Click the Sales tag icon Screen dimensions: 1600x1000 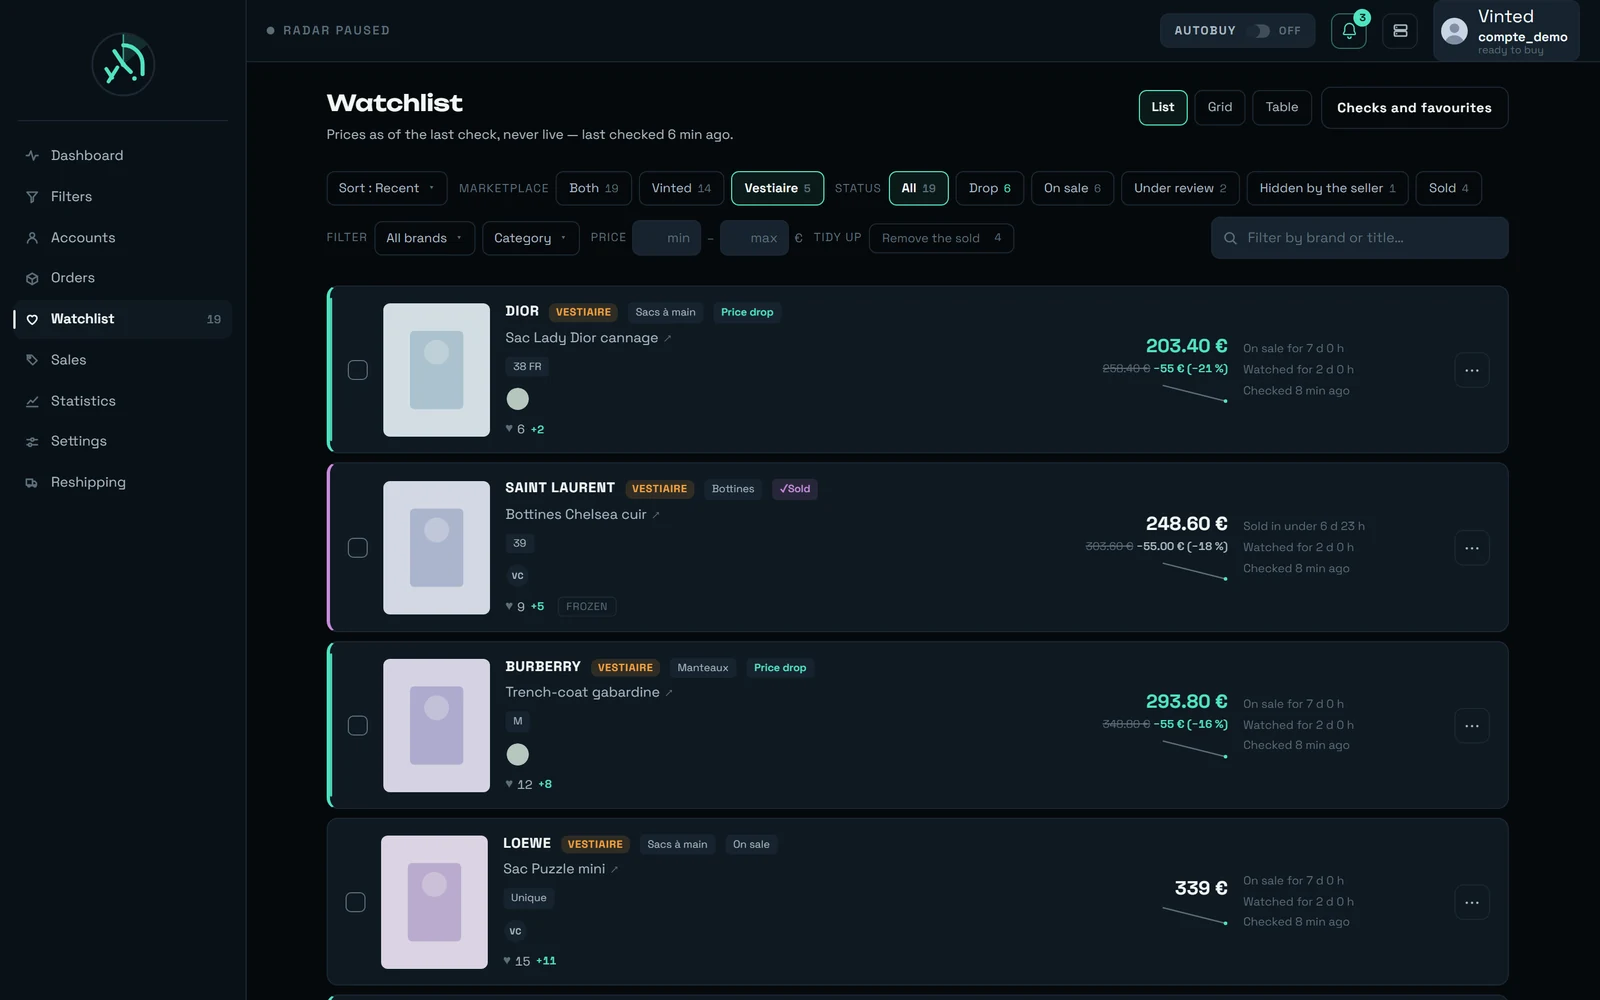click(x=32, y=360)
